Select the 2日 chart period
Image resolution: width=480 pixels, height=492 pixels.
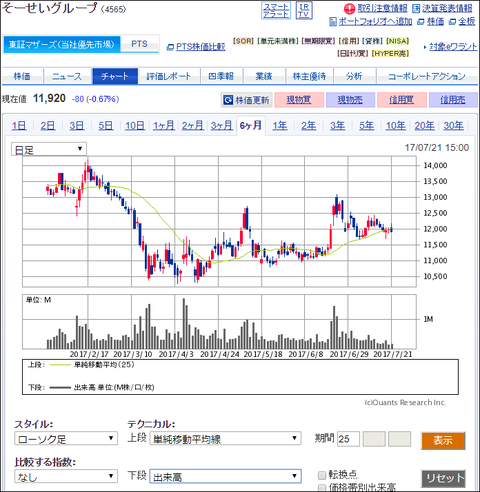pos(48,126)
